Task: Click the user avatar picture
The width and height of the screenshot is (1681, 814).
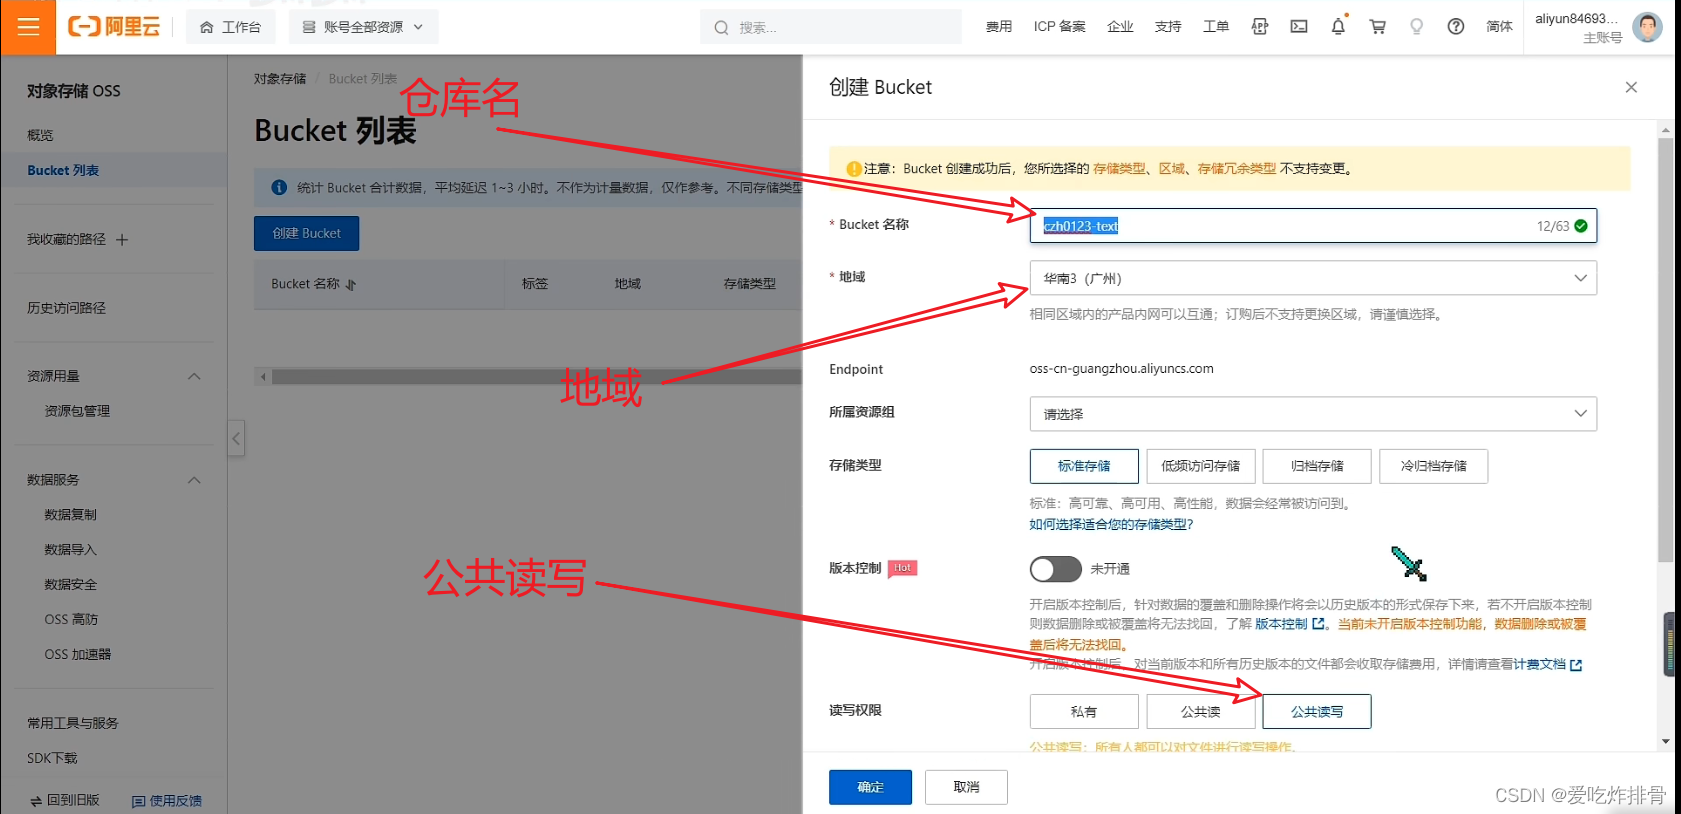Action: point(1647,27)
